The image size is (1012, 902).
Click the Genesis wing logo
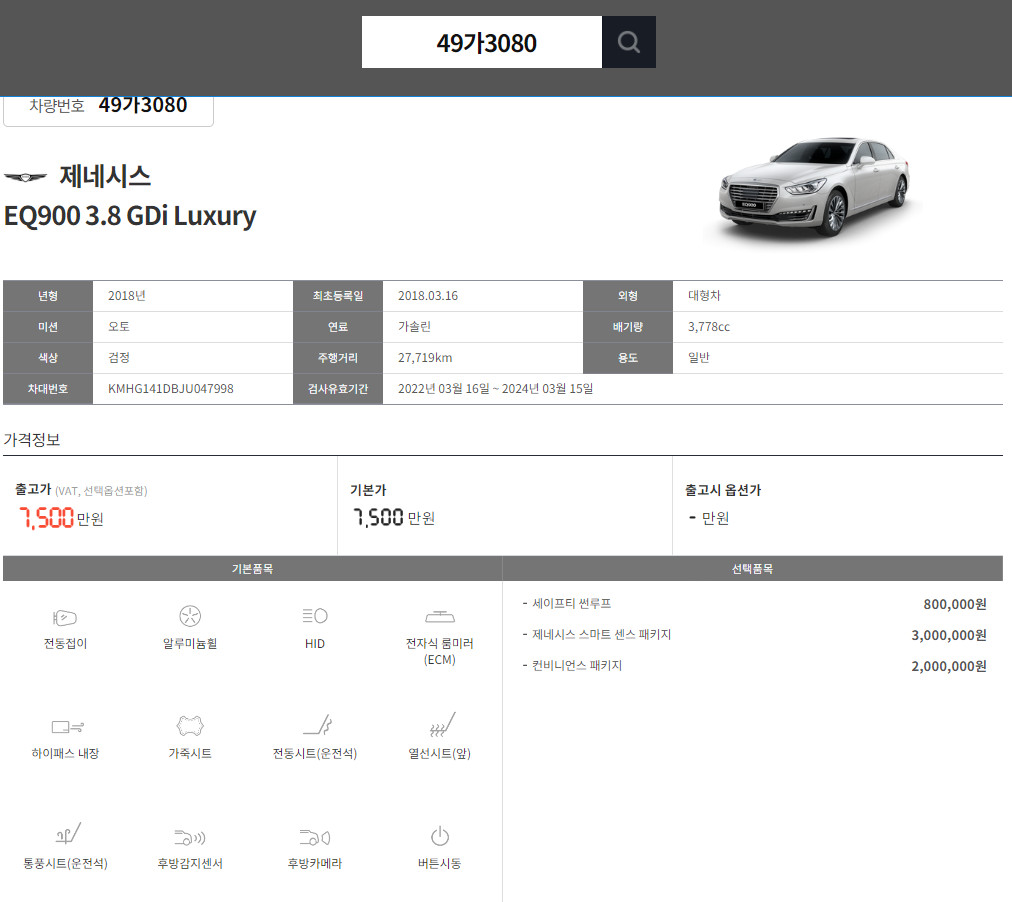coord(26,177)
